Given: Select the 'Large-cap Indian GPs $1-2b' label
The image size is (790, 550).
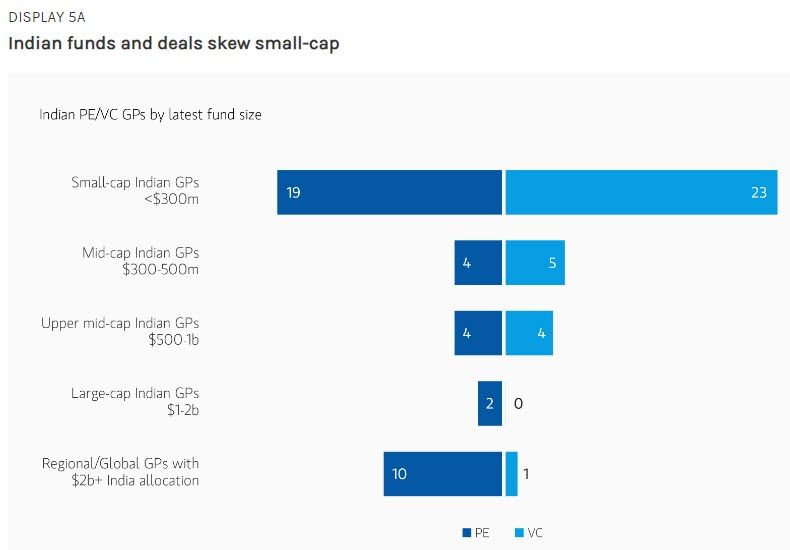Looking at the screenshot, I should tap(135, 402).
